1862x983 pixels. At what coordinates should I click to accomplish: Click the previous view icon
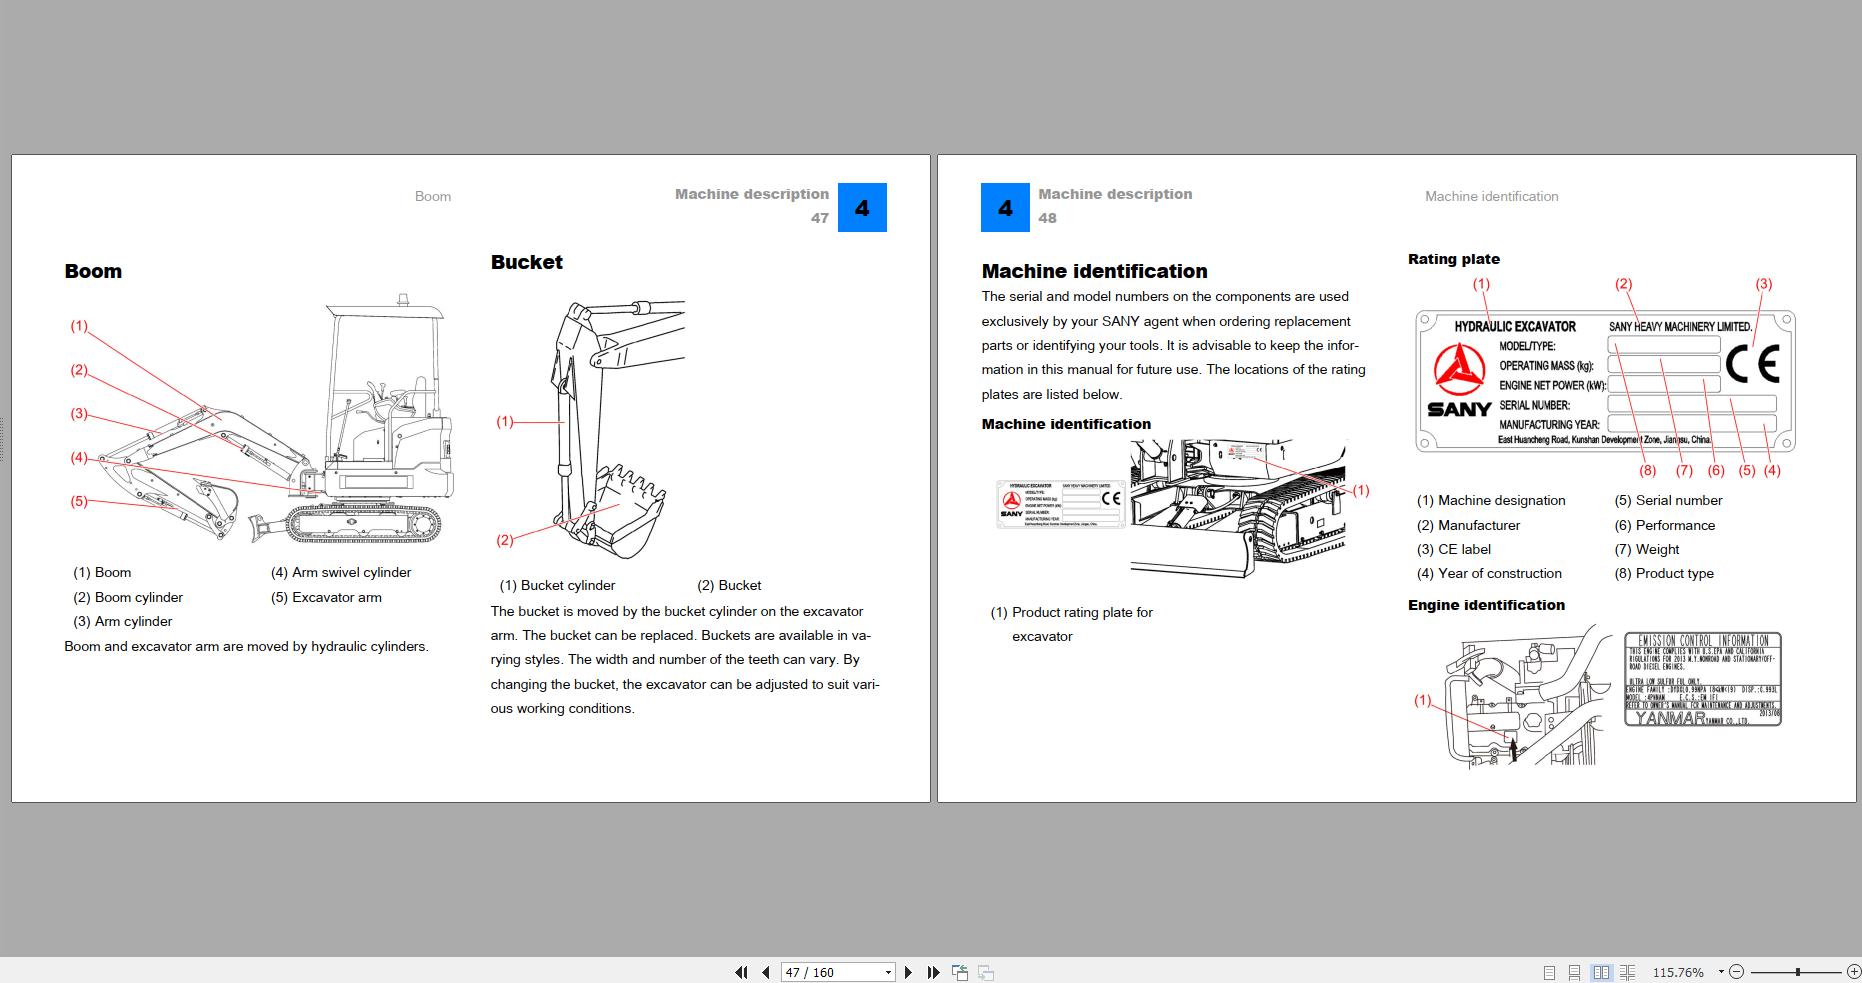960,972
